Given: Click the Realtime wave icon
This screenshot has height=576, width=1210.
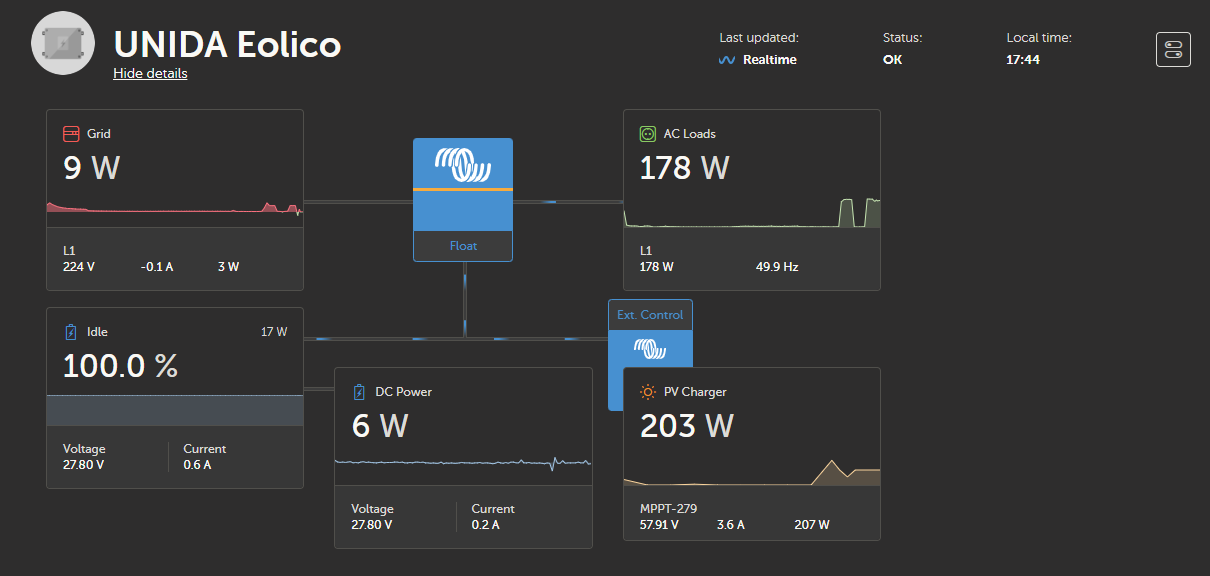Looking at the screenshot, I should pyautogui.click(x=728, y=60).
